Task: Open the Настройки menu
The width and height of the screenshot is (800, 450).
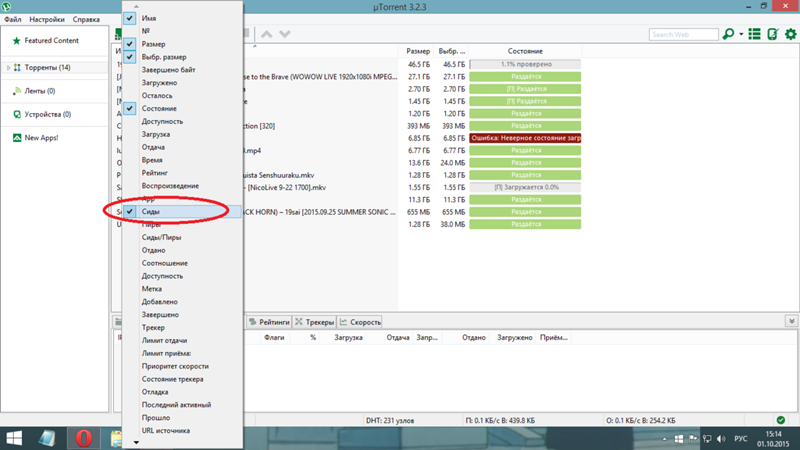Action: coord(47,19)
